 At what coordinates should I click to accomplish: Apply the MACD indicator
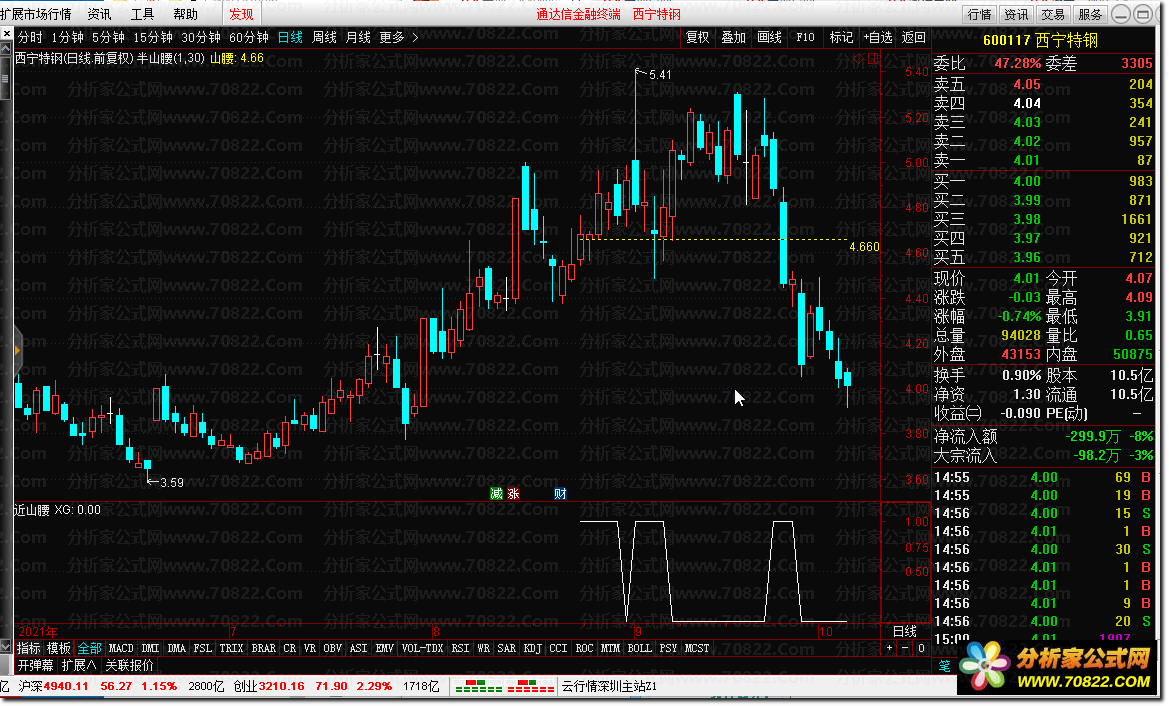[121, 648]
